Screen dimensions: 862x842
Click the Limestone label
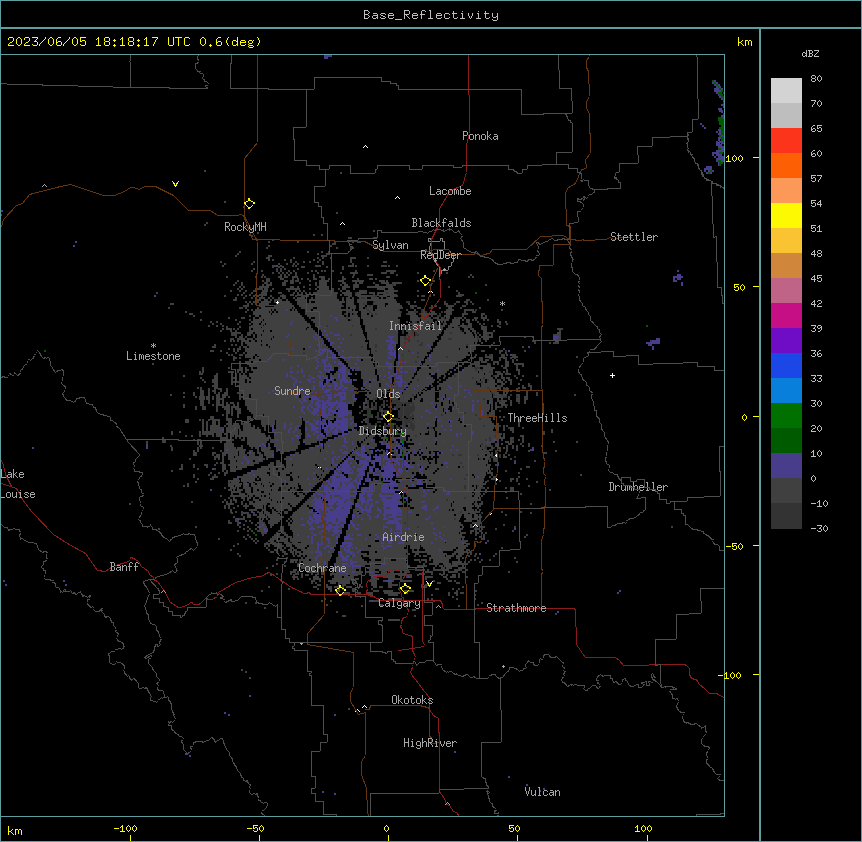click(x=153, y=356)
